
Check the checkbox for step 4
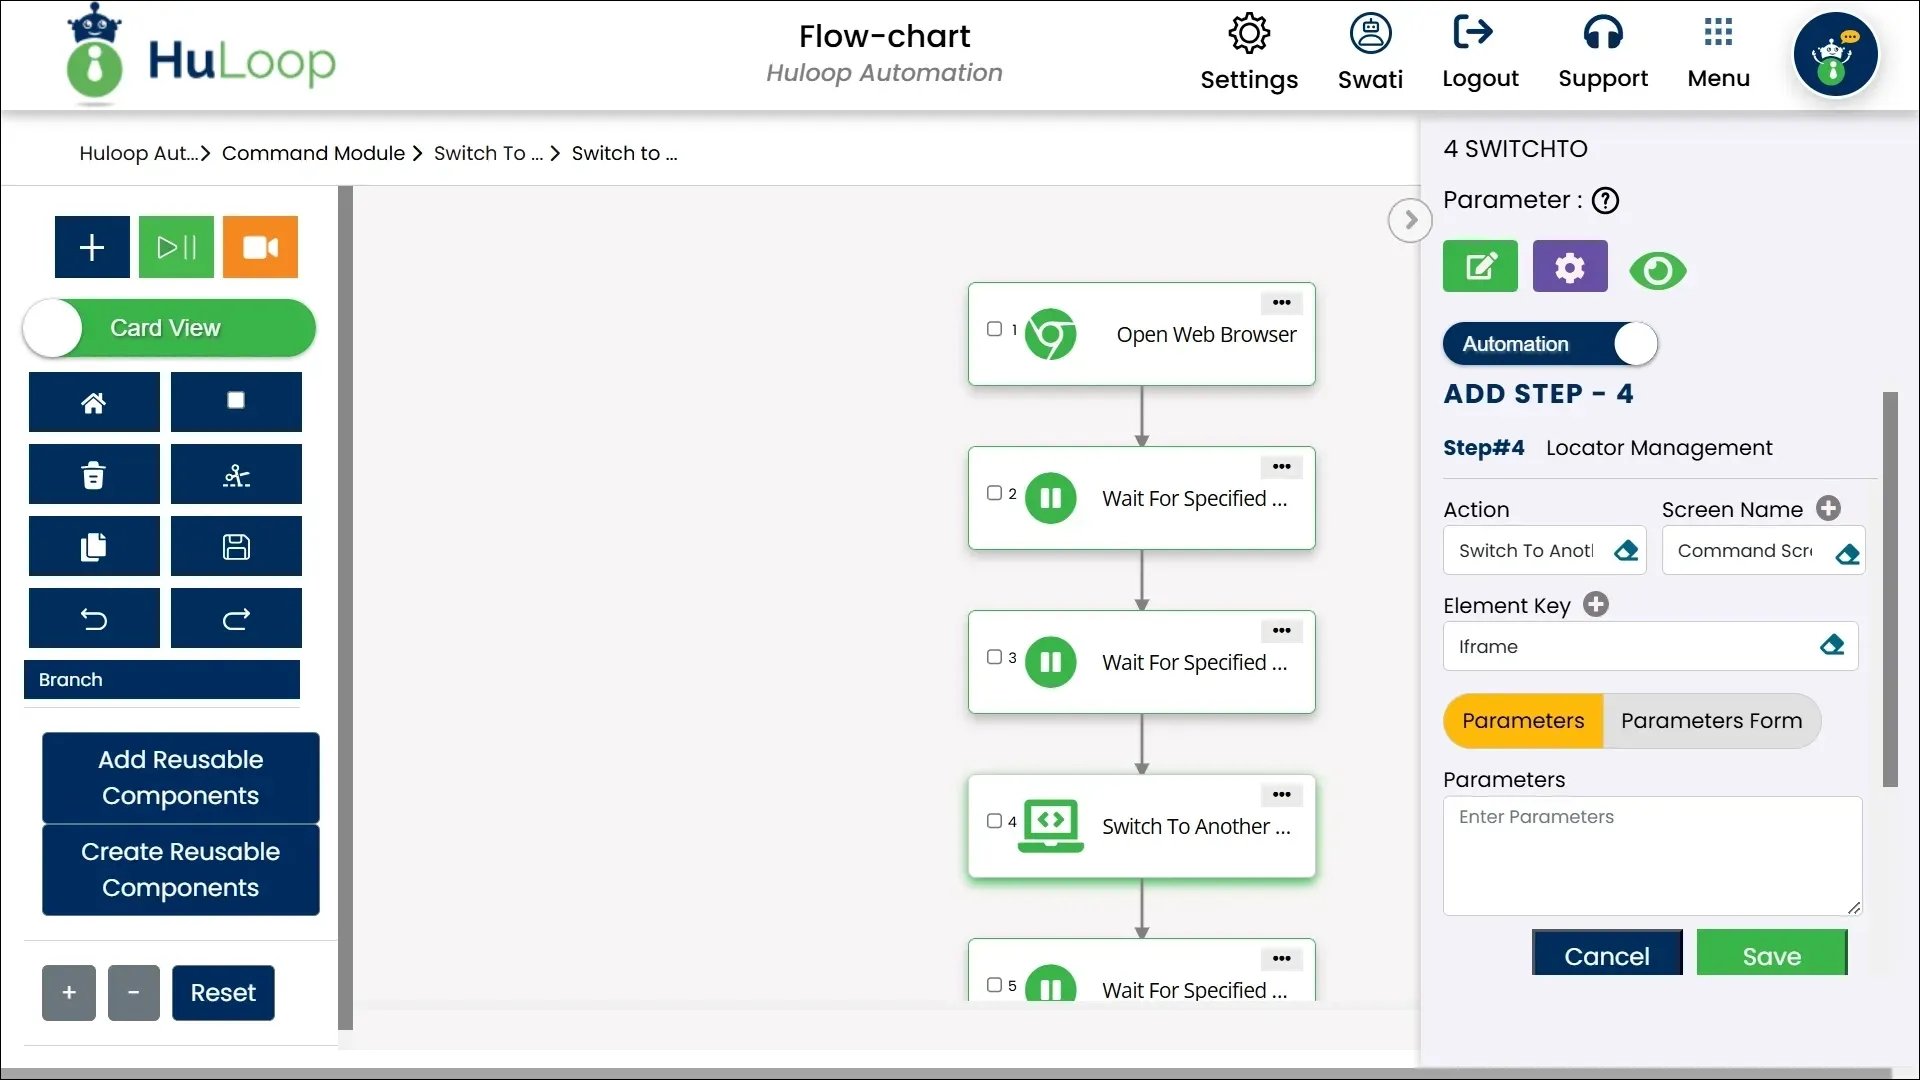coord(994,821)
